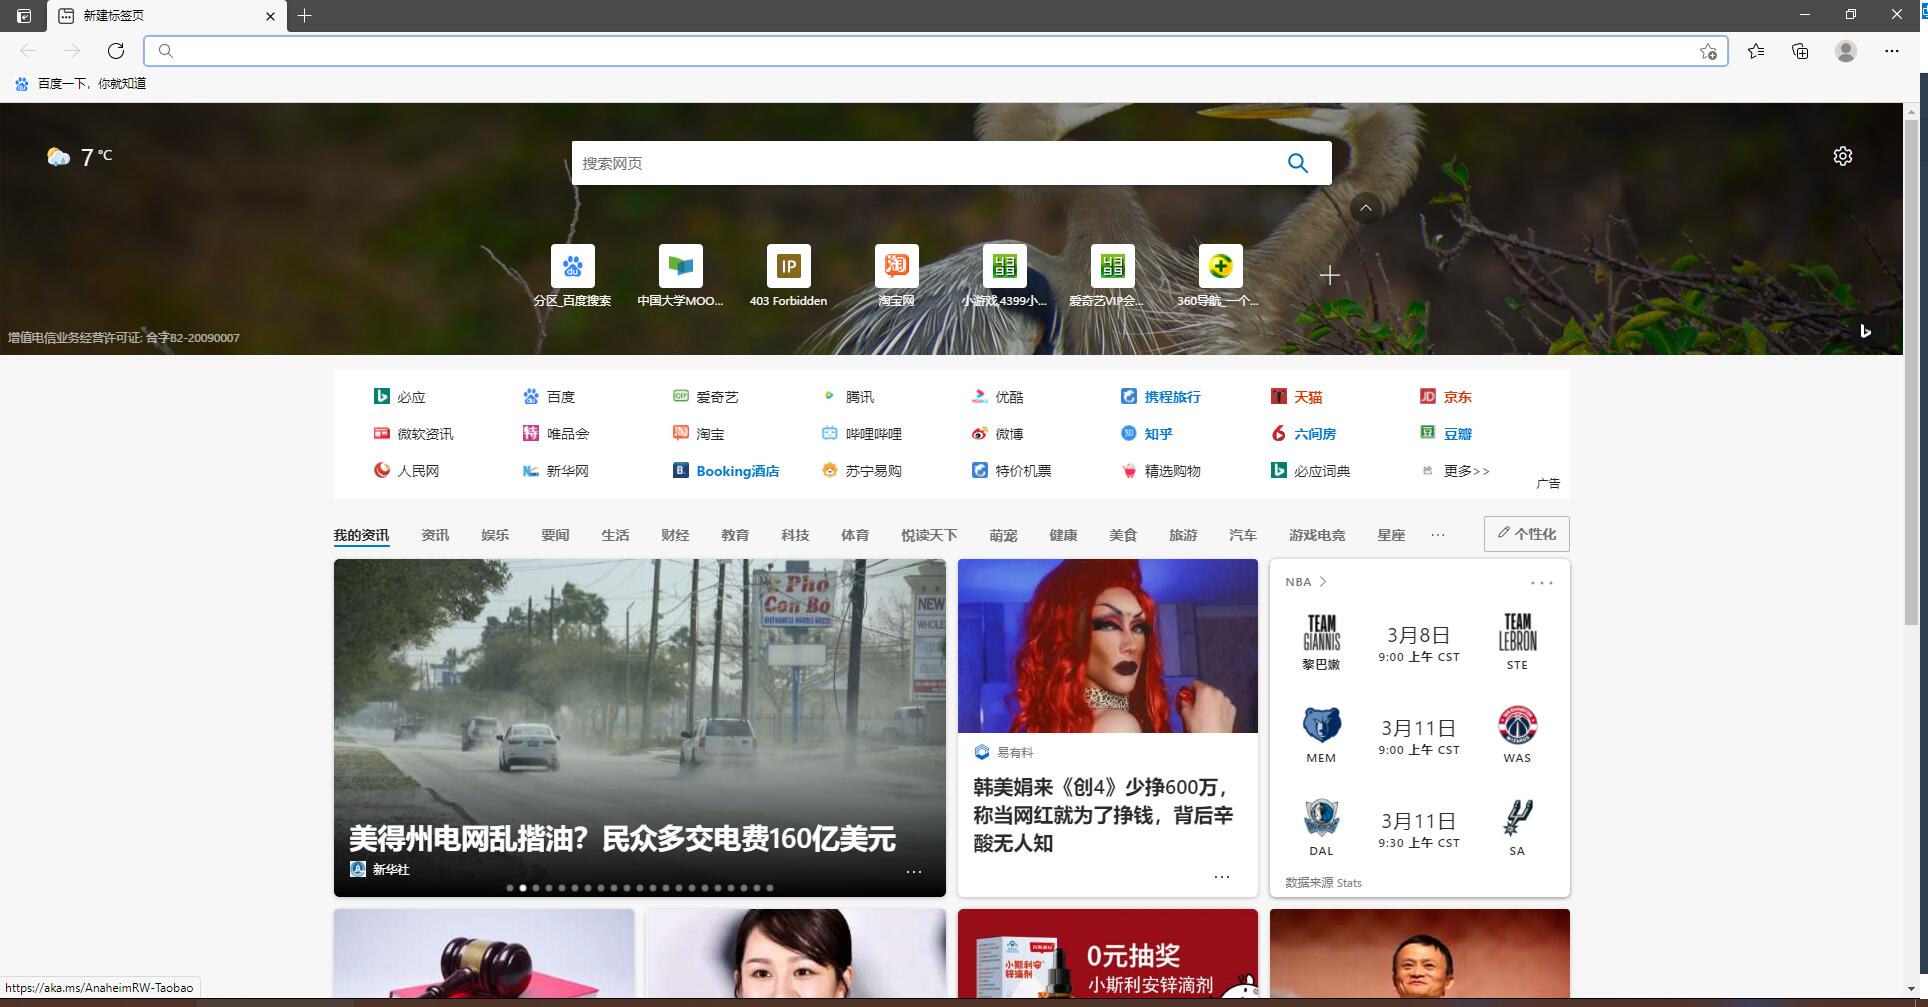Close the 新建标签页 tab

(x=270, y=16)
